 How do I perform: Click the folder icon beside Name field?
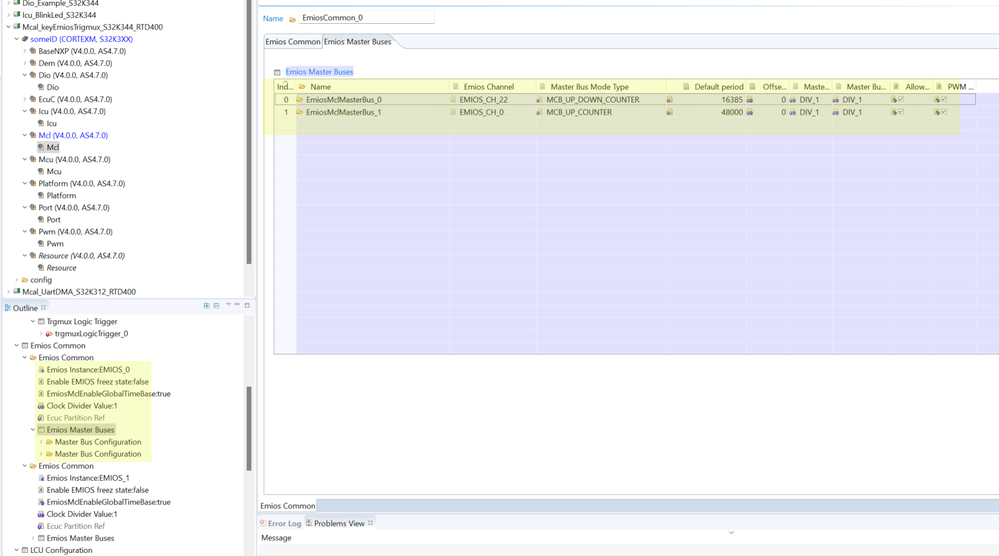click(292, 19)
